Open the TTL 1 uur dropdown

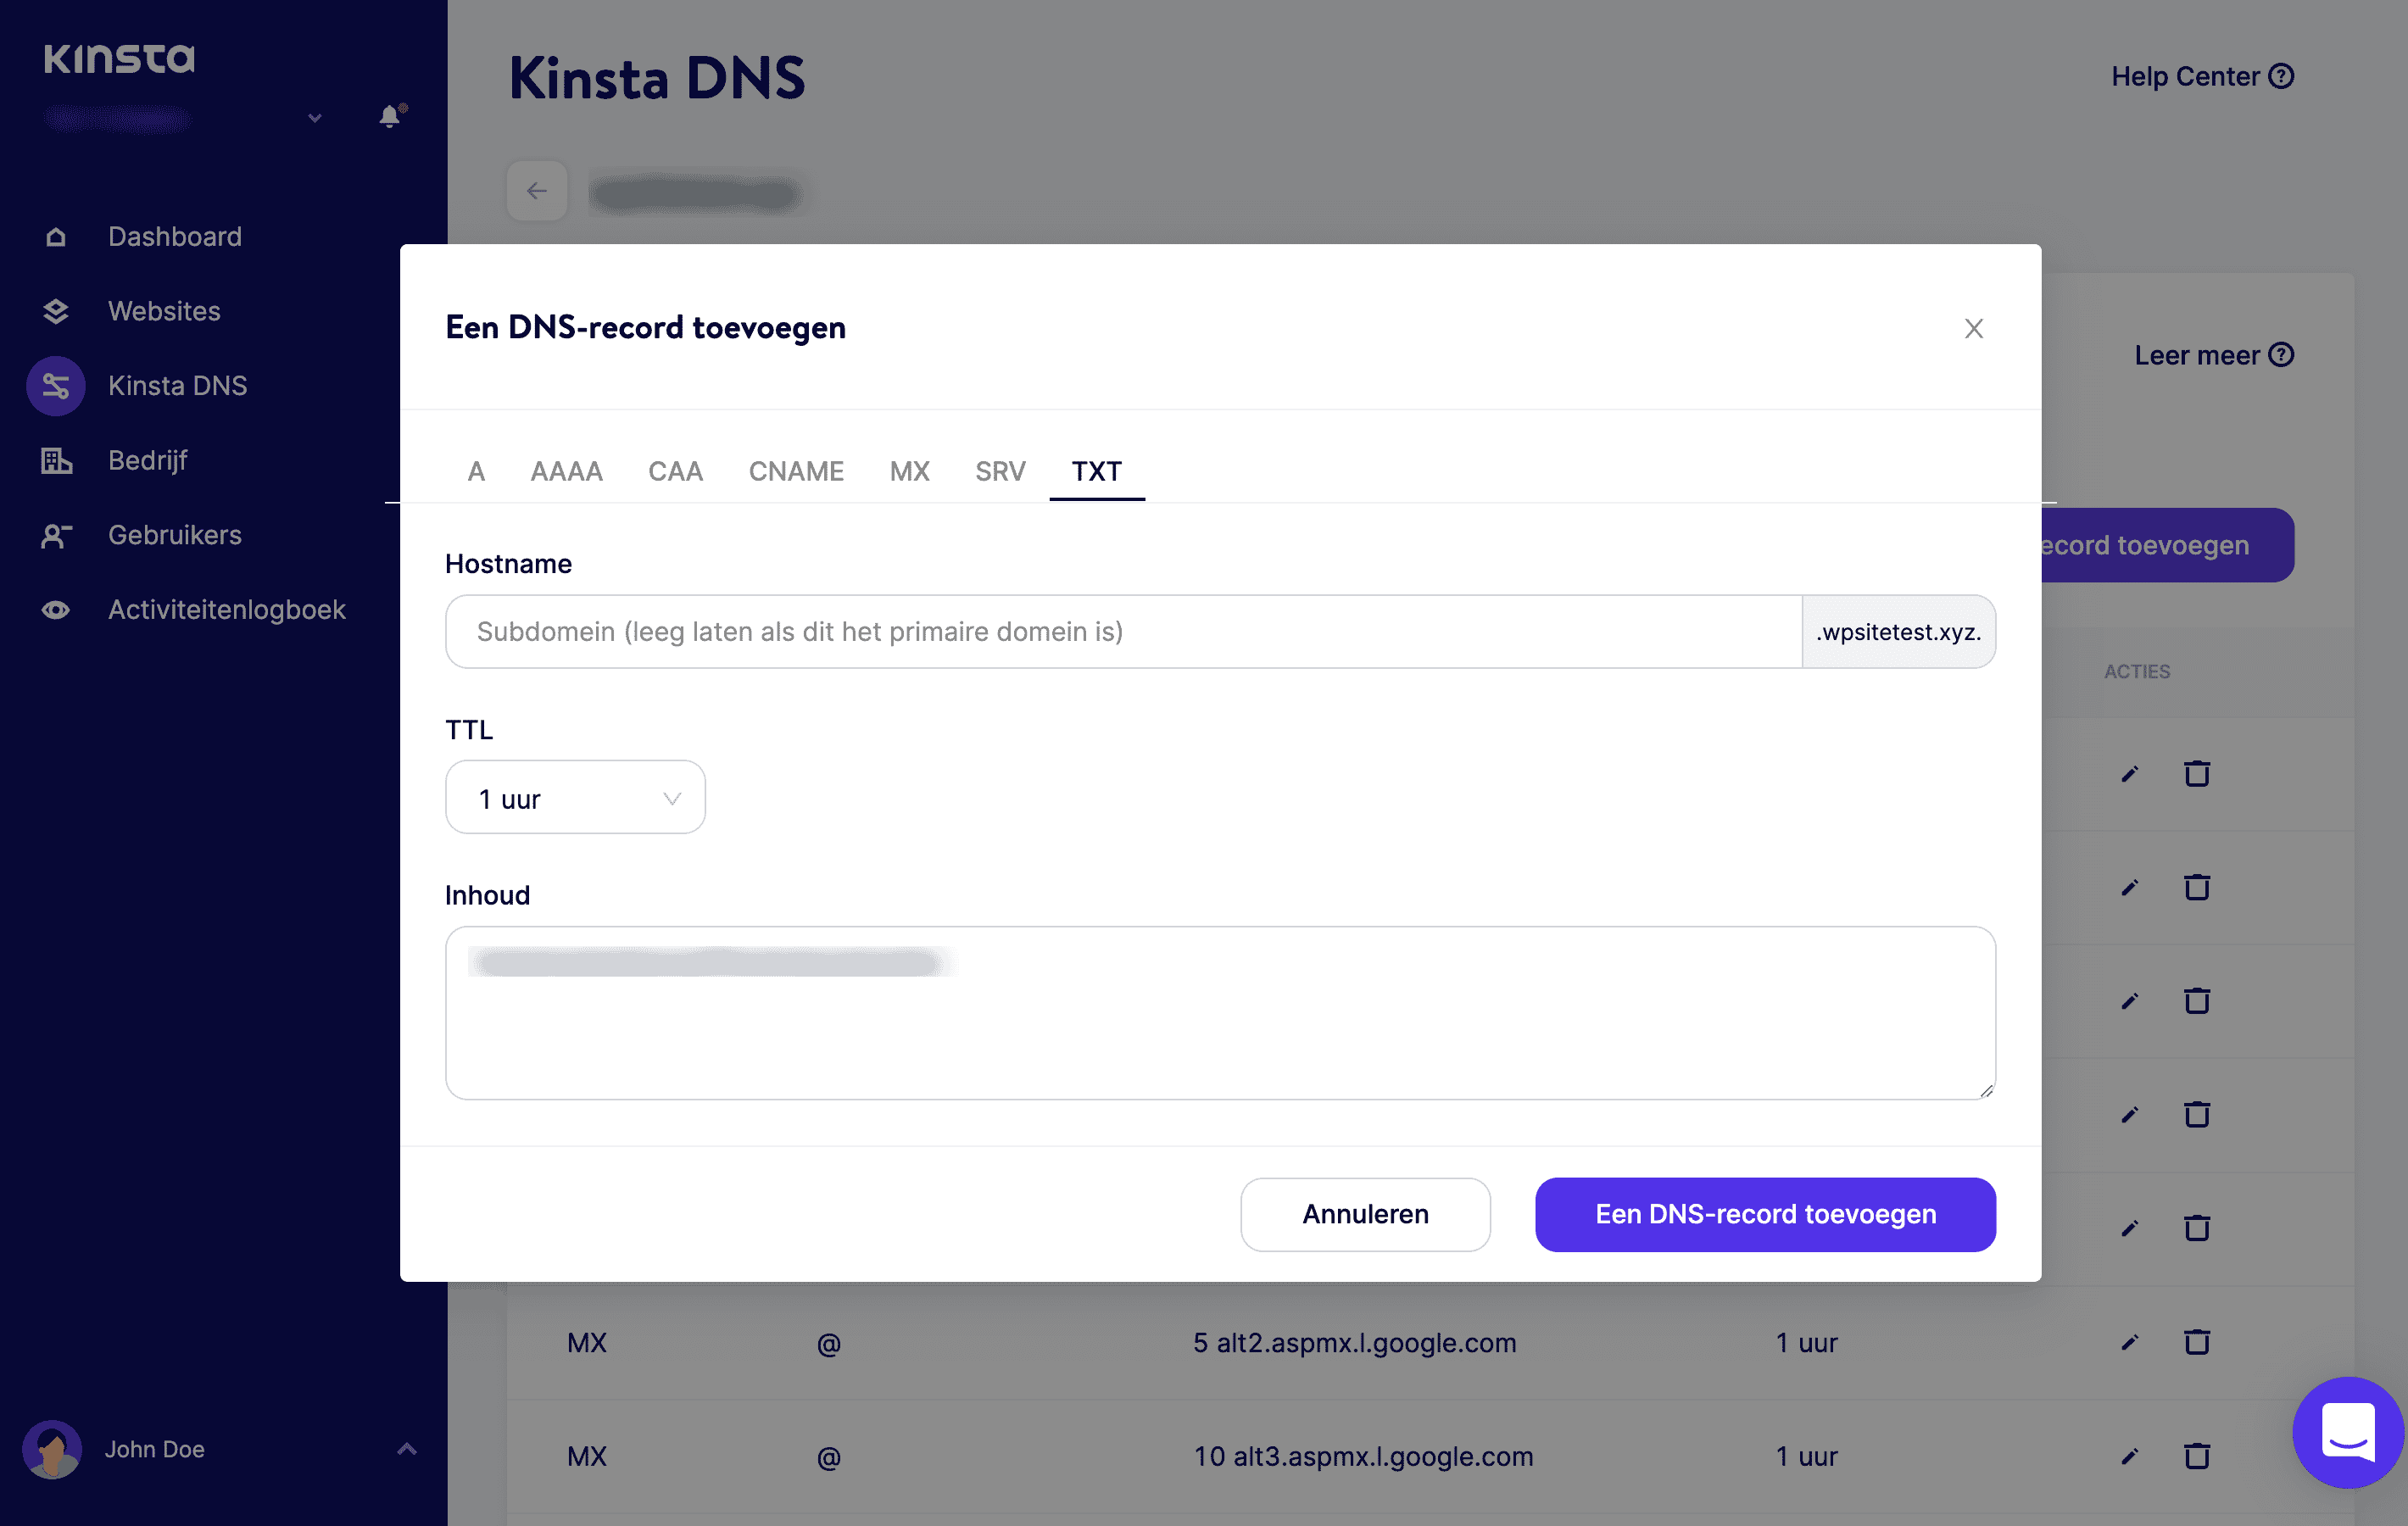[575, 797]
